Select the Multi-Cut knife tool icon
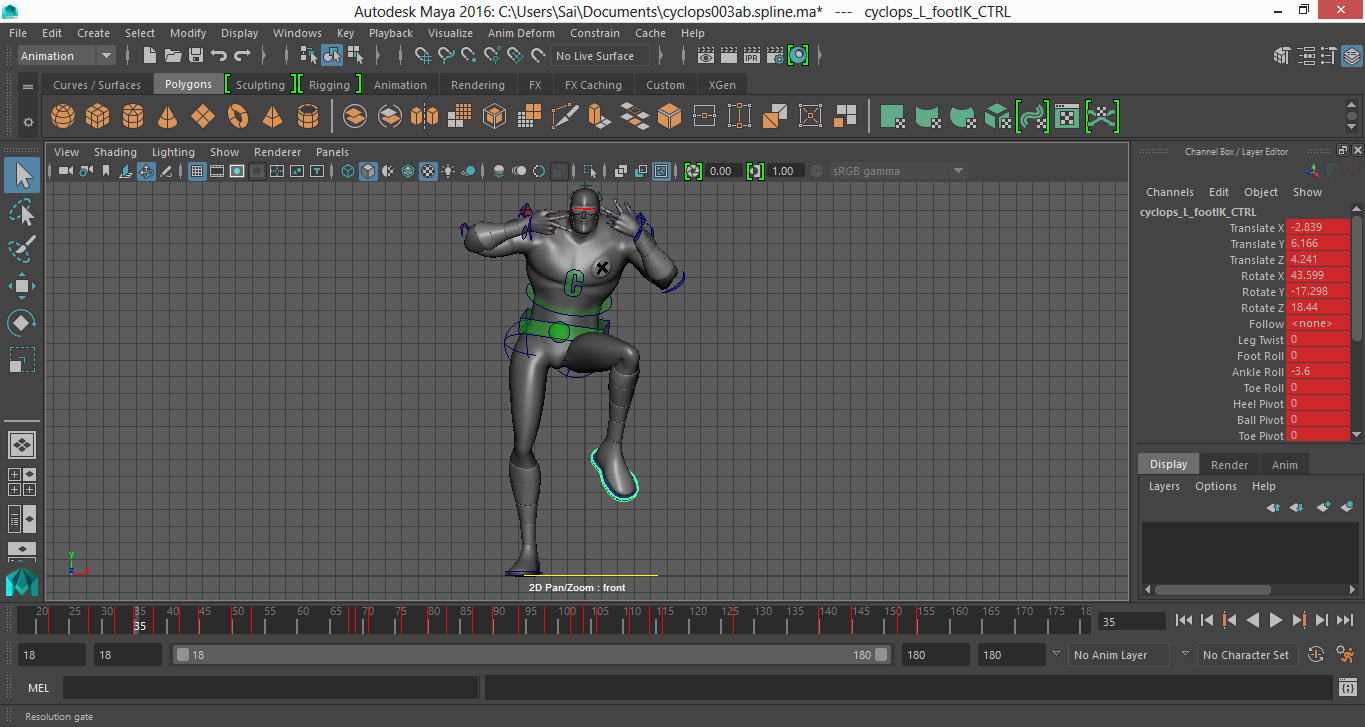 click(565, 117)
